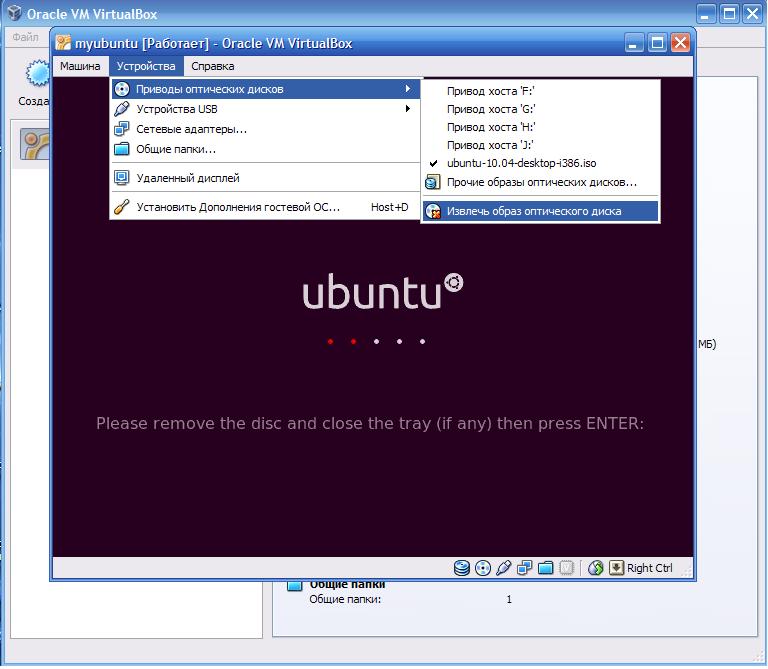This screenshot has height=669, width=768.
Task: Open the Справка menu
Action: pos(213,66)
